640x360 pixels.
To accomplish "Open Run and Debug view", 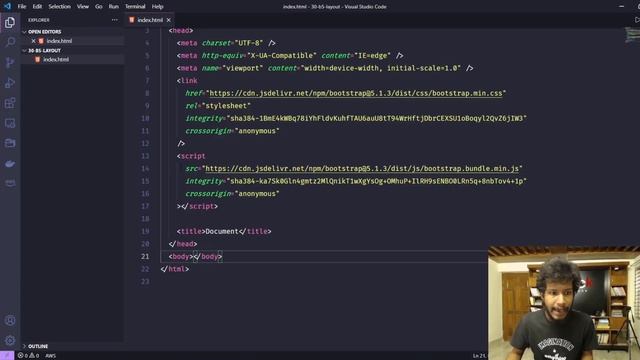I will point(10,82).
